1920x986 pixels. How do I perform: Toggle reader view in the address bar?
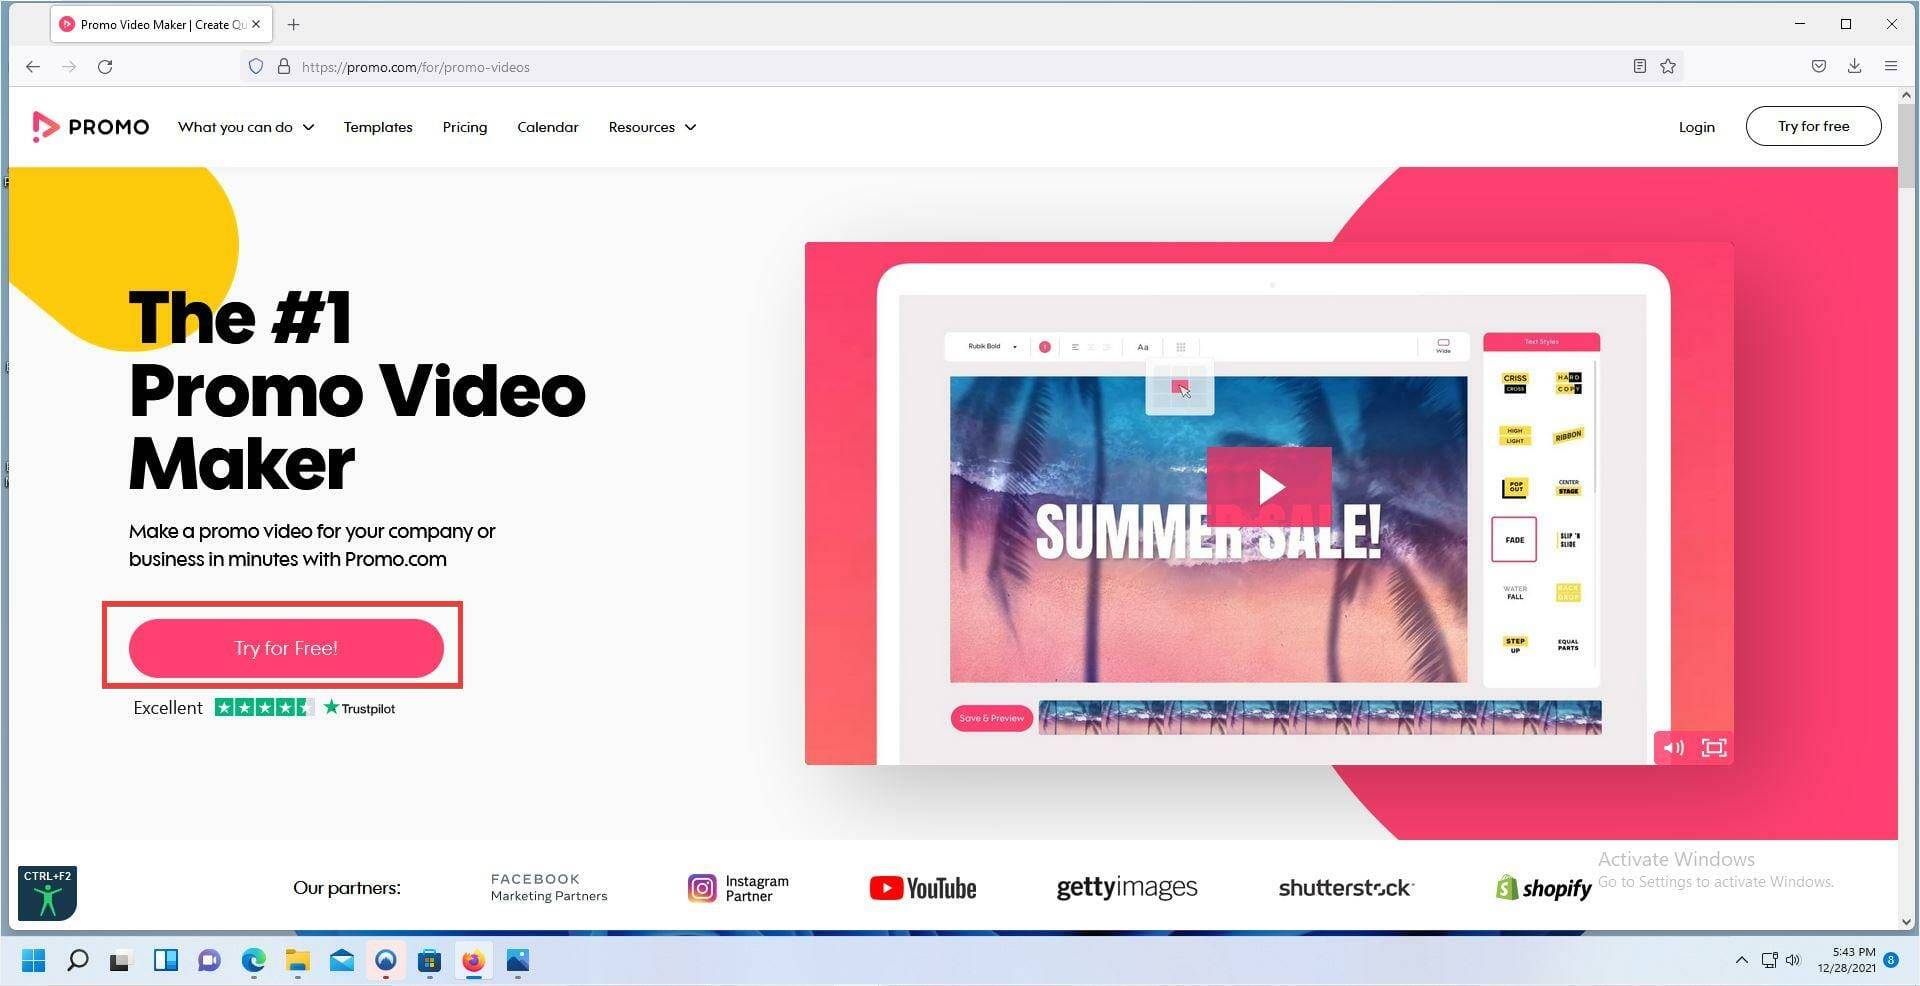1640,67
